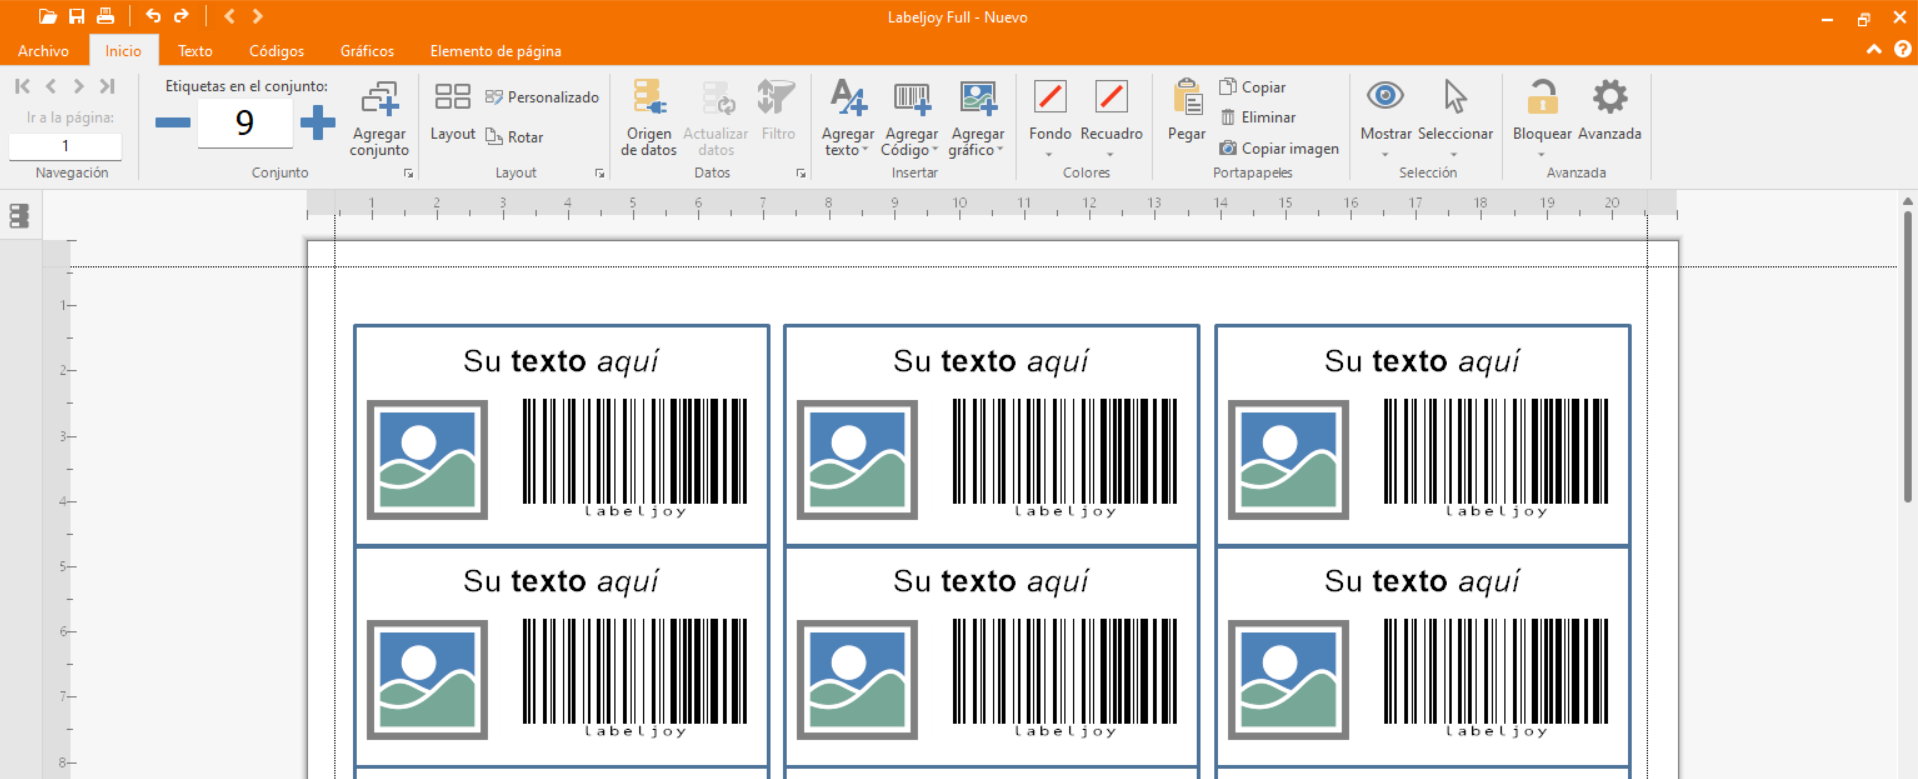
Task: Select barcode in top-middle label
Action: click(1065, 457)
